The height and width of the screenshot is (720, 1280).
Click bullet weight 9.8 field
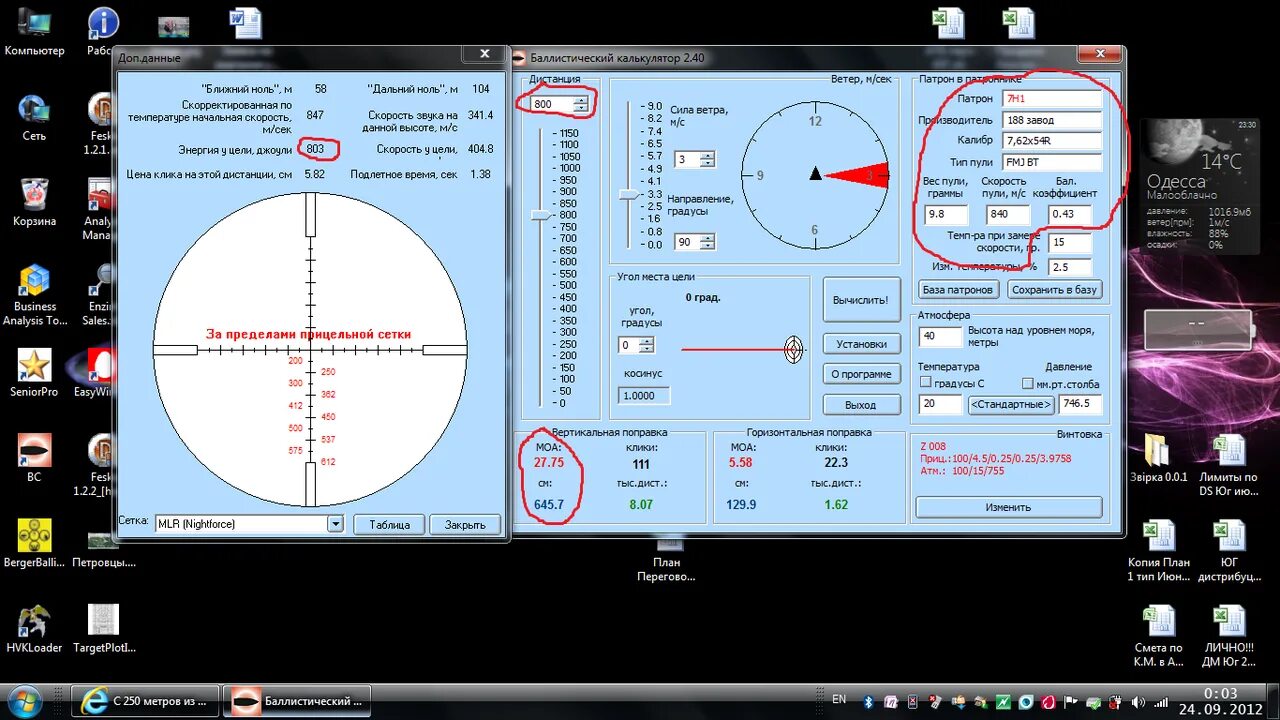tap(945, 214)
